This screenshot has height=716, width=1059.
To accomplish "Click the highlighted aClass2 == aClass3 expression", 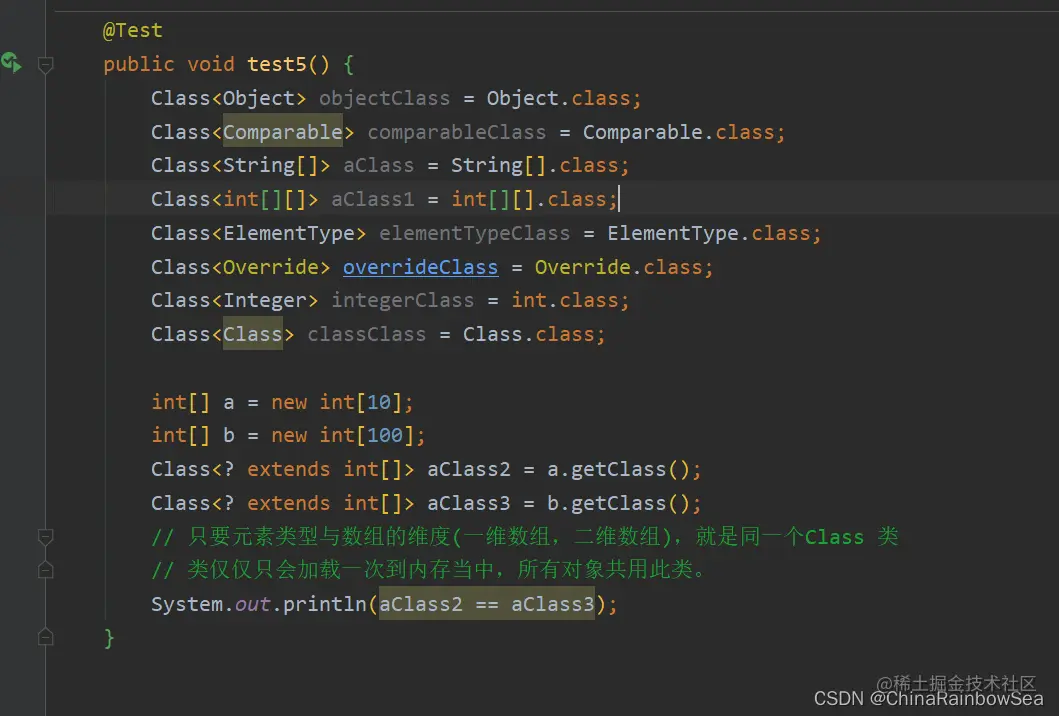I will (x=487, y=603).
